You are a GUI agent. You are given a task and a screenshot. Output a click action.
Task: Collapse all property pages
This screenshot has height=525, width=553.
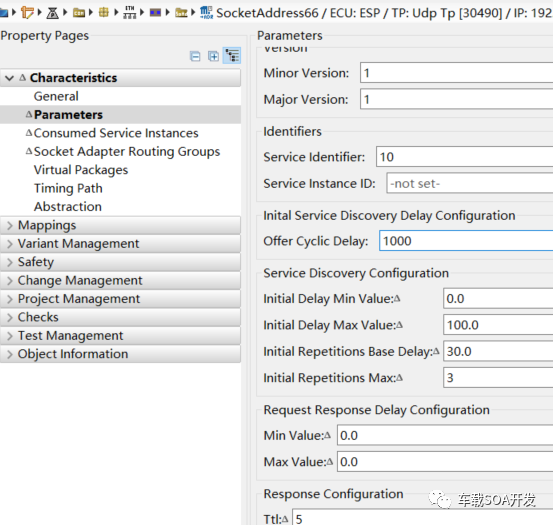[195, 56]
